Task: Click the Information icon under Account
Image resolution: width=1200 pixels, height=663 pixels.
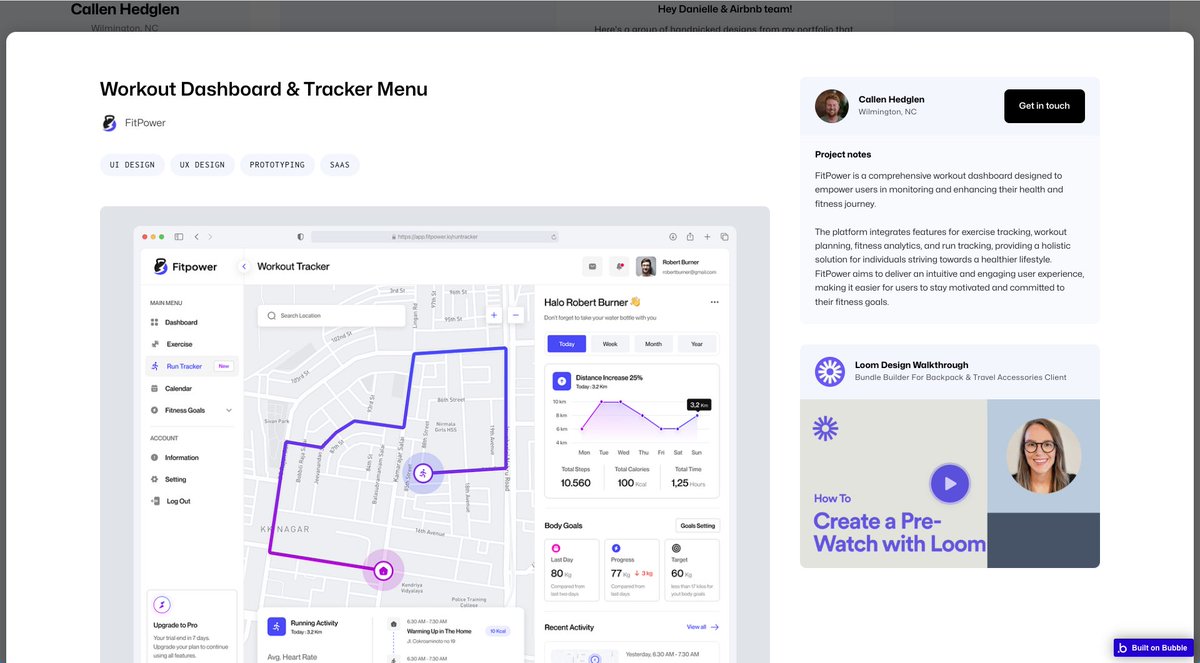Action: pyautogui.click(x=154, y=458)
